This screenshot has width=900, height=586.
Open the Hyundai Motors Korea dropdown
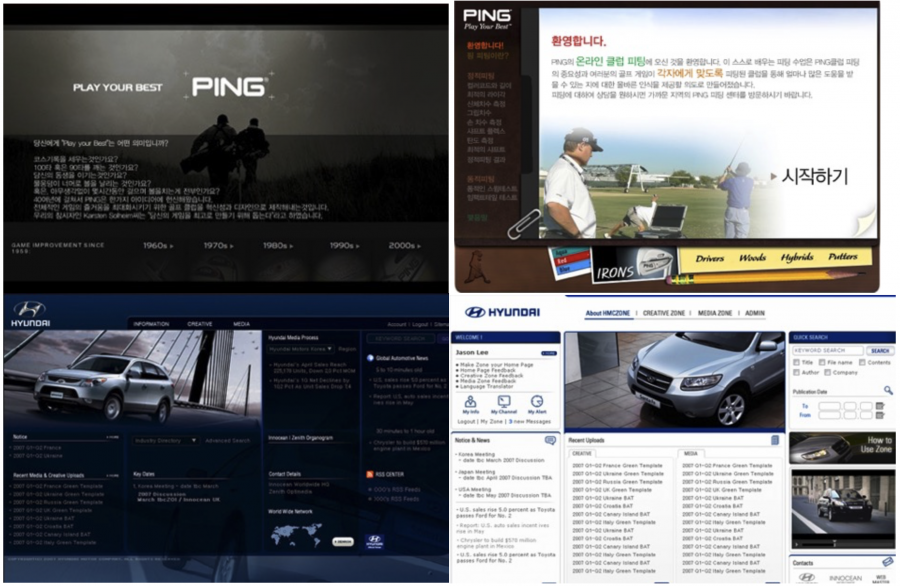[x=300, y=349]
